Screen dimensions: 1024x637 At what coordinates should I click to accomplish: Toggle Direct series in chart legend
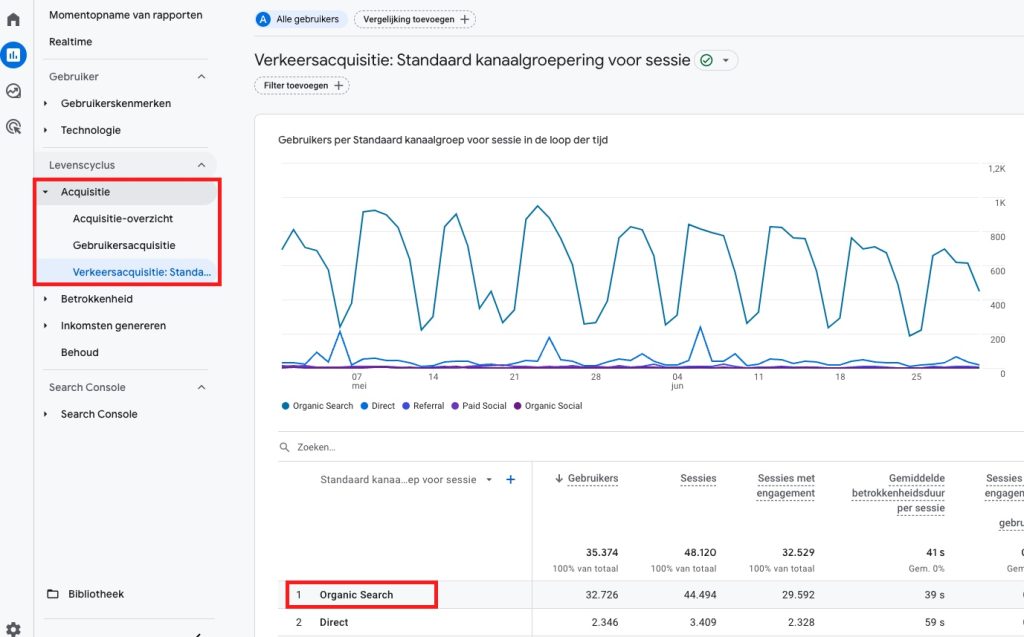pyautogui.click(x=377, y=406)
